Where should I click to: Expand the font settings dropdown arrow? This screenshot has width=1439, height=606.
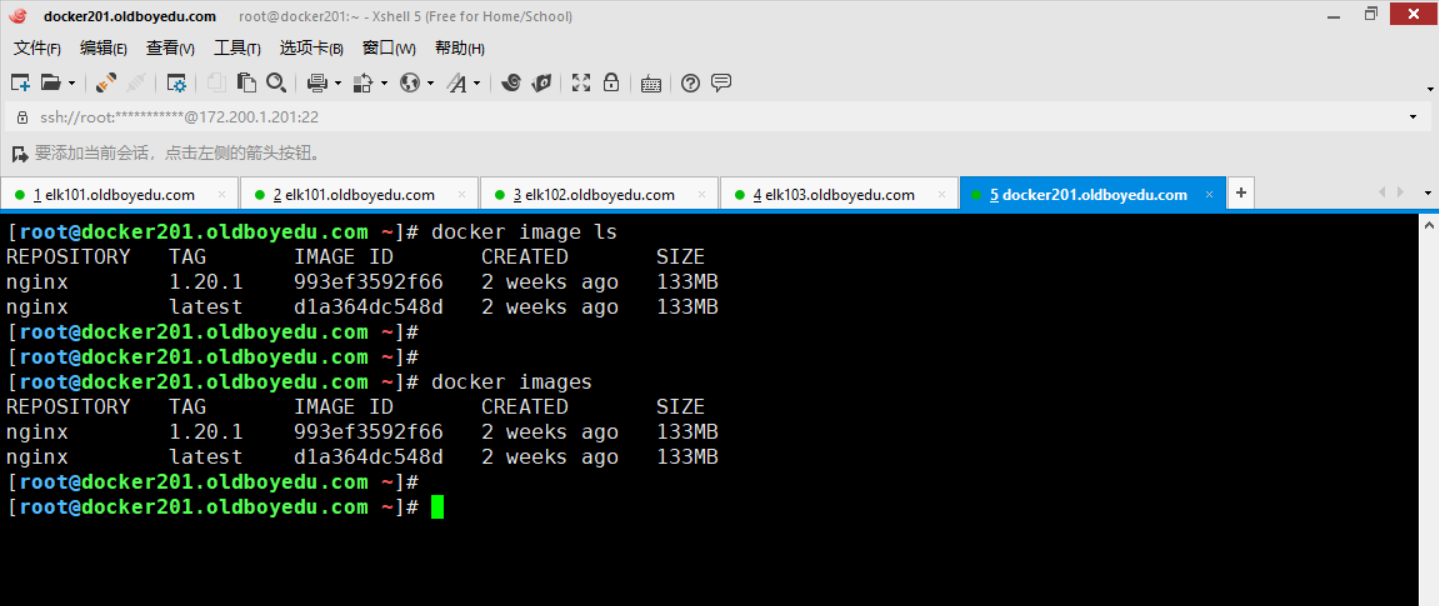(477, 83)
